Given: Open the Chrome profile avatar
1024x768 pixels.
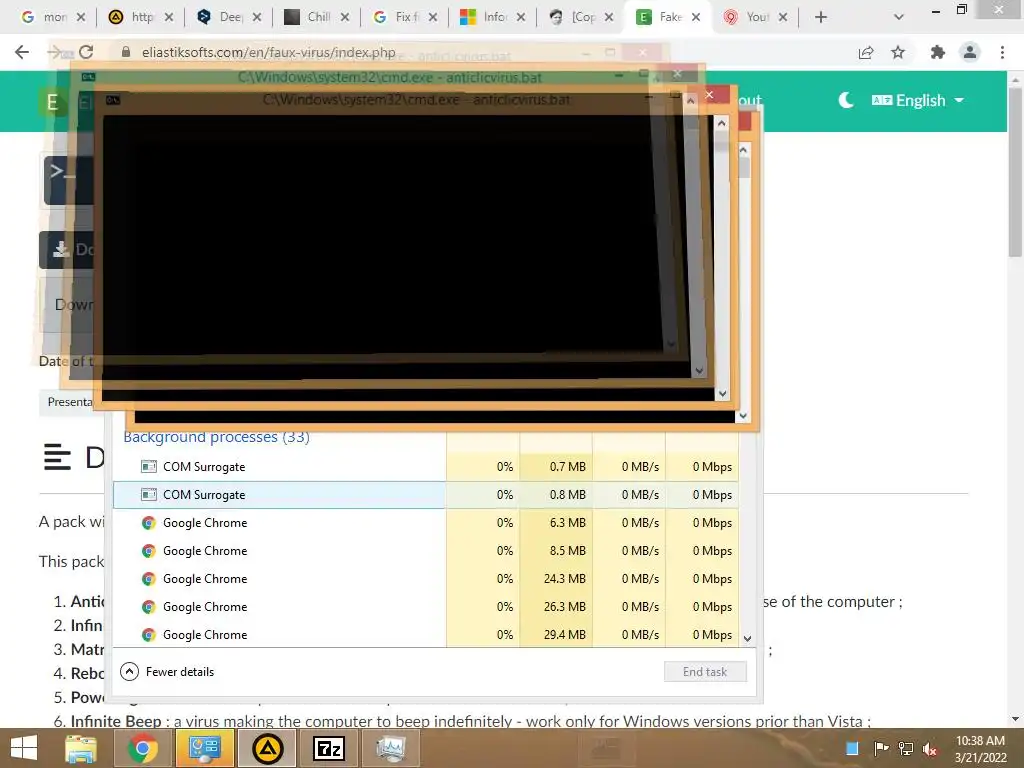Looking at the screenshot, I should pyautogui.click(x=970, y=52).
